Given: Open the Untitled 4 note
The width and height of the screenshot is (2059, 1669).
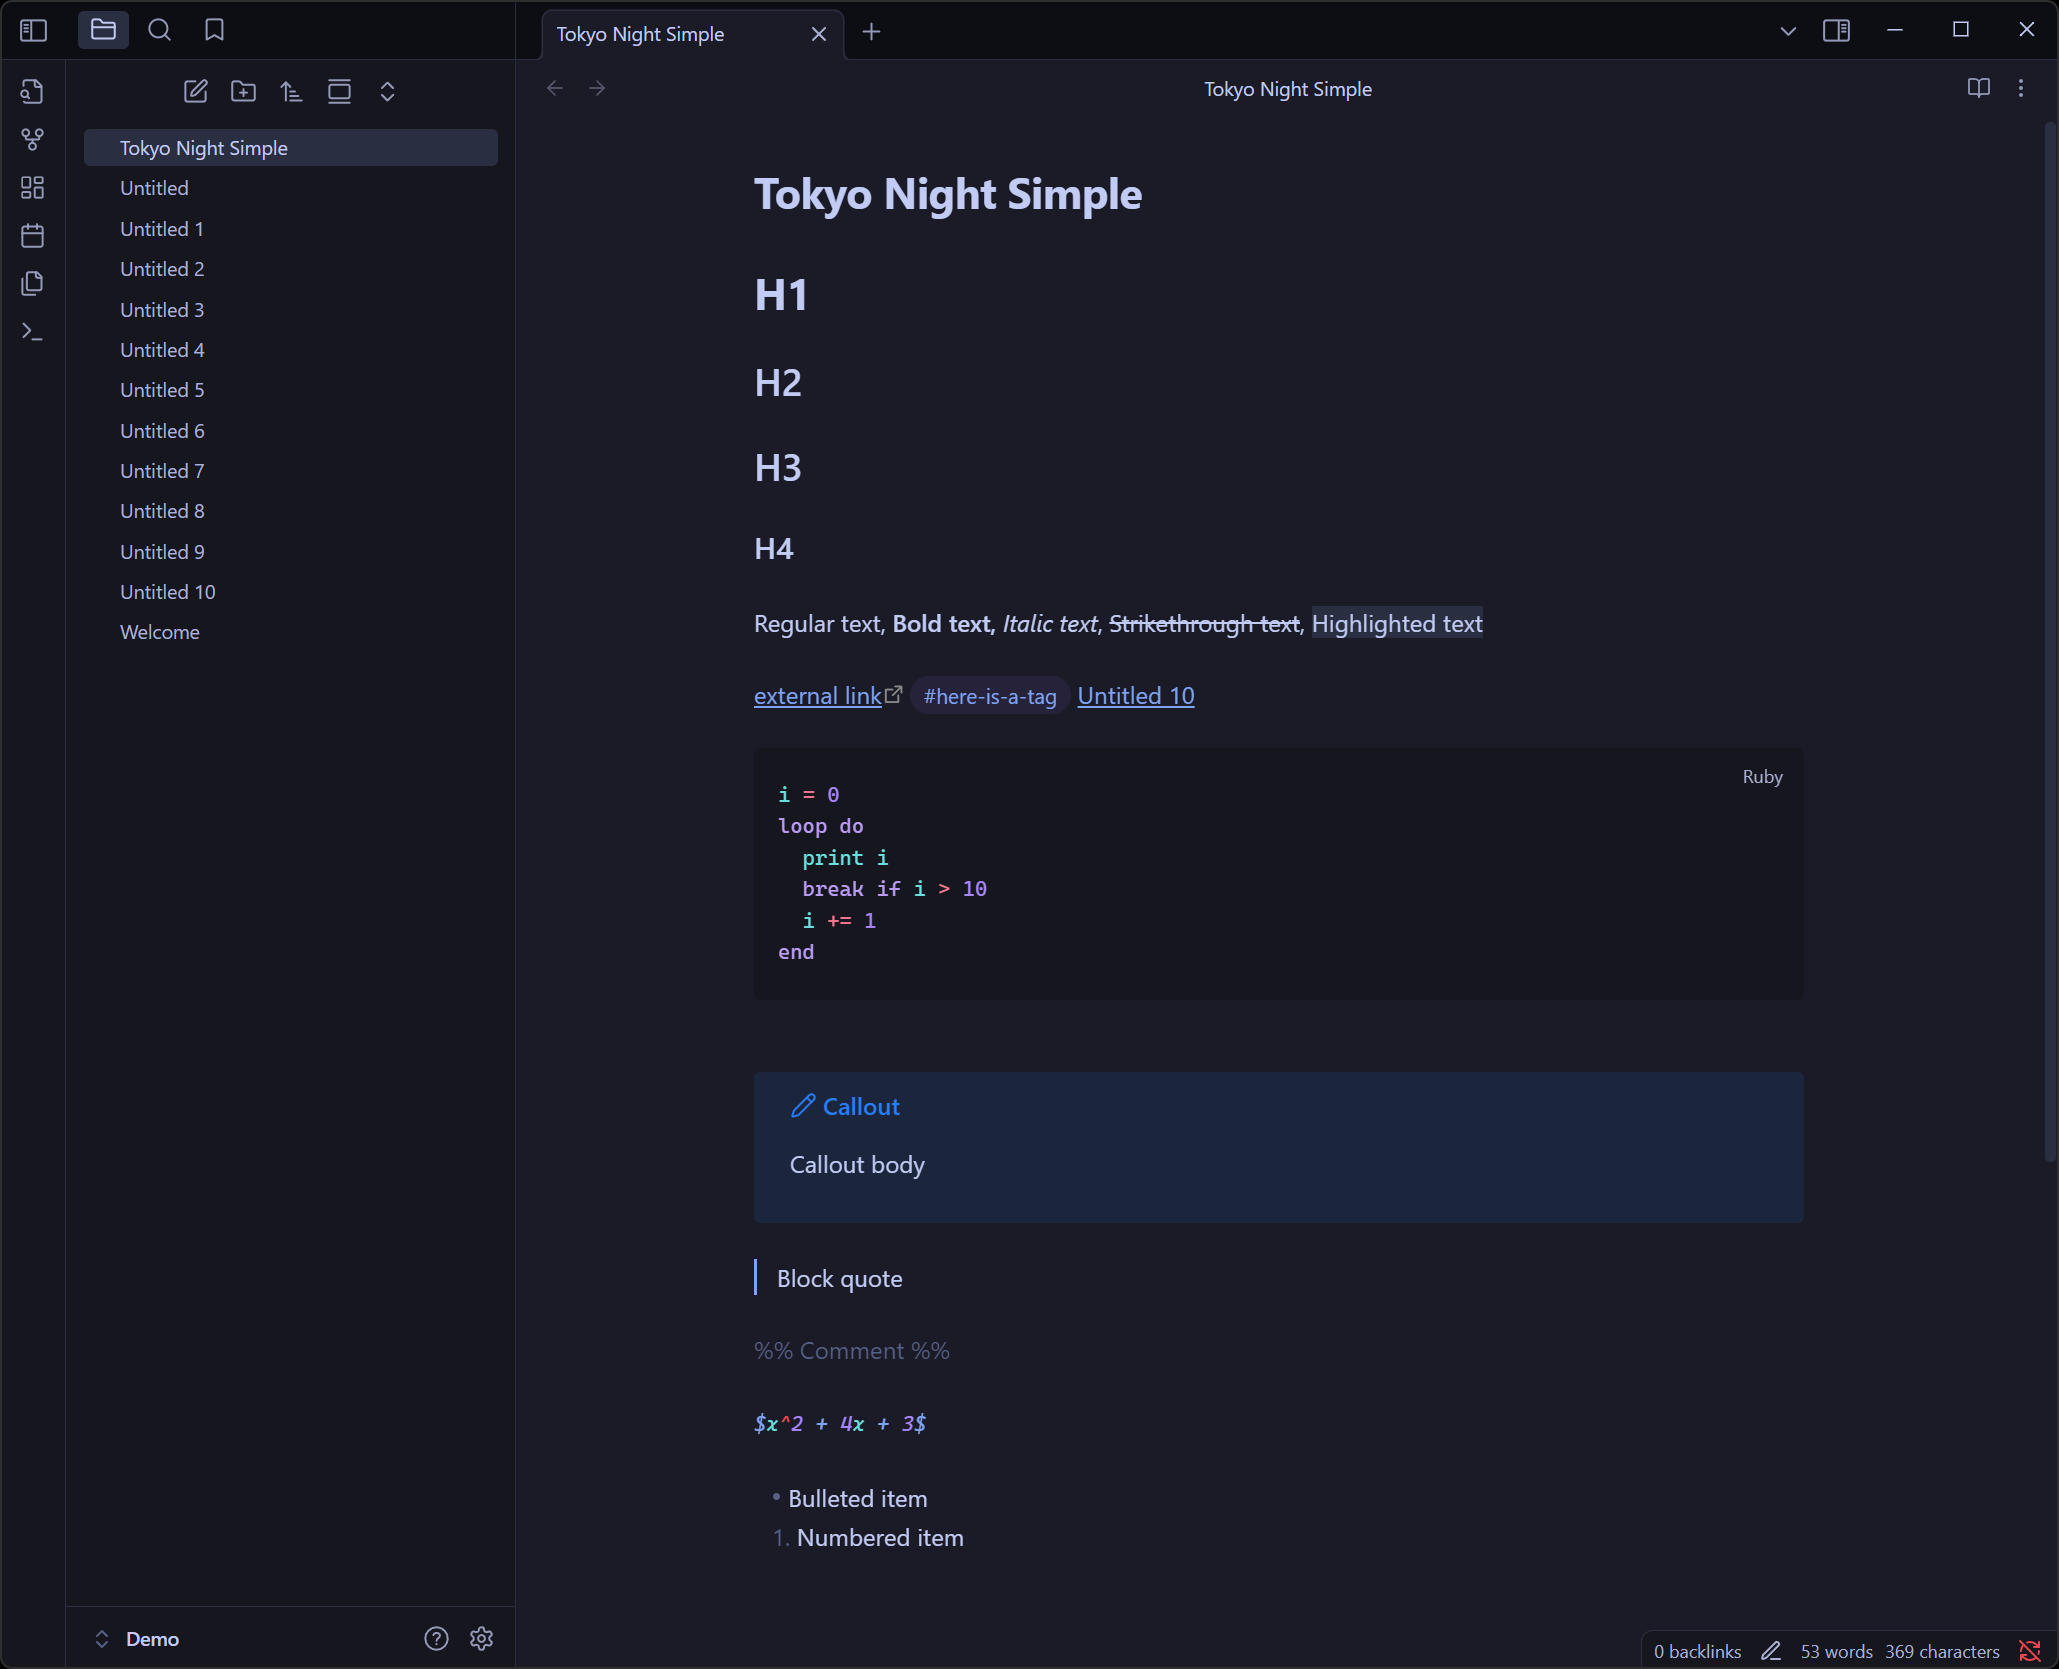Looking at the screenshot, I should [291, 350].
